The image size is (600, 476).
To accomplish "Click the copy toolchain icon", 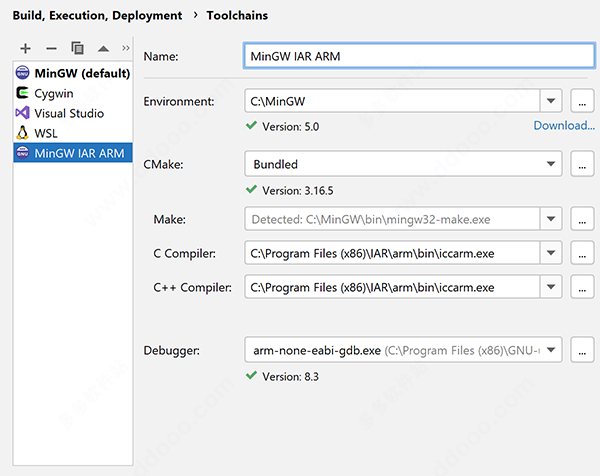I will (x=77, y=48).
